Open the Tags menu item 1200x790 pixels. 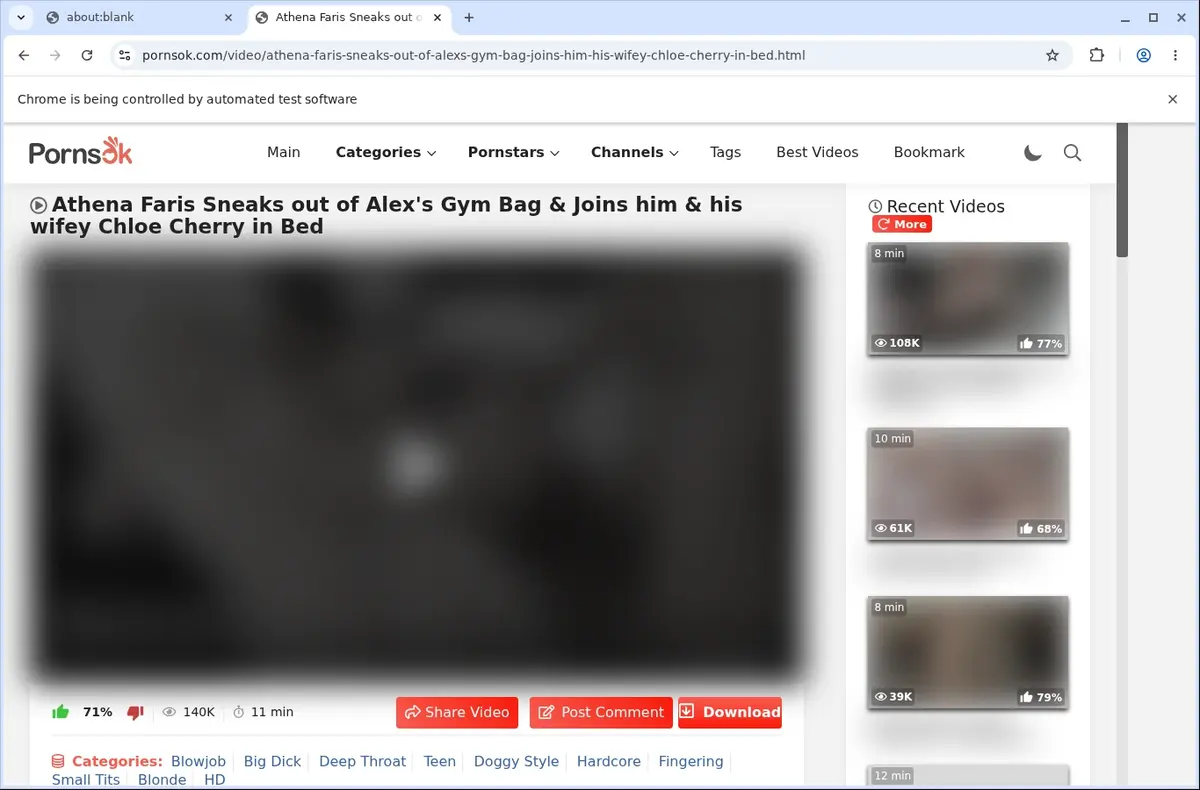pos(725,152)
